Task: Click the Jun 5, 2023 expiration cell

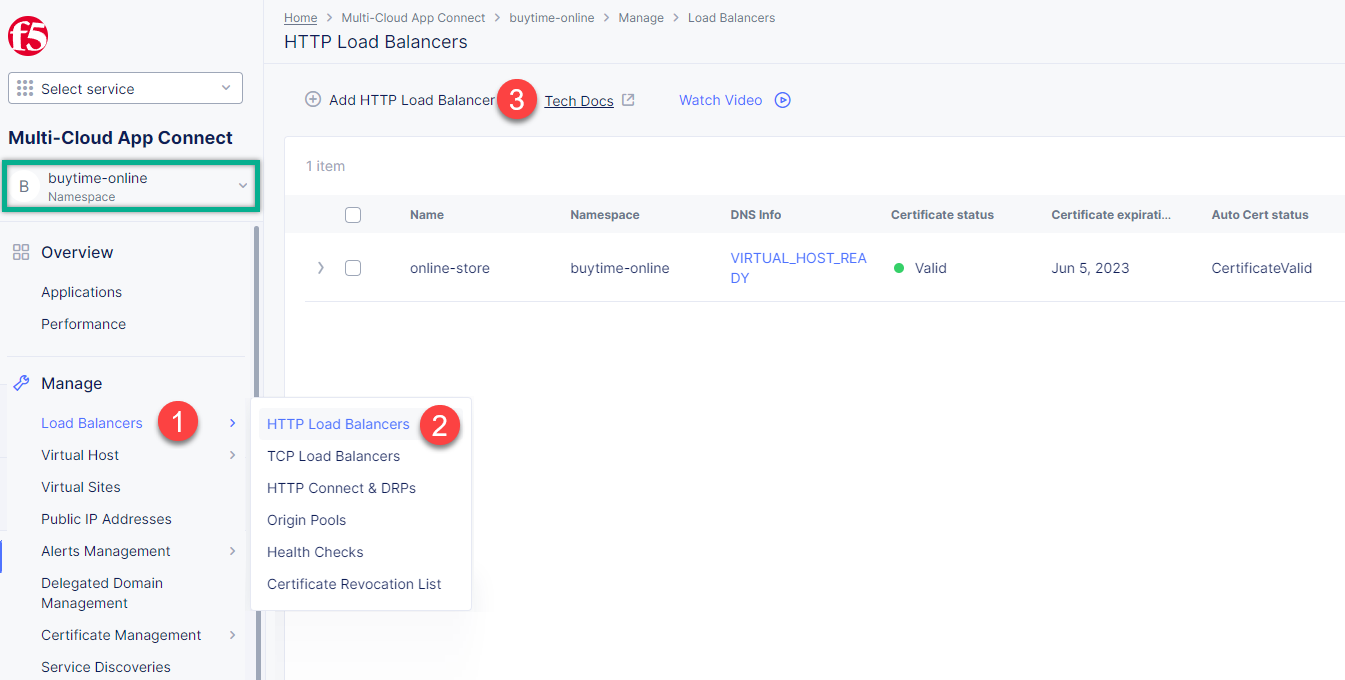Action: 1090,268
